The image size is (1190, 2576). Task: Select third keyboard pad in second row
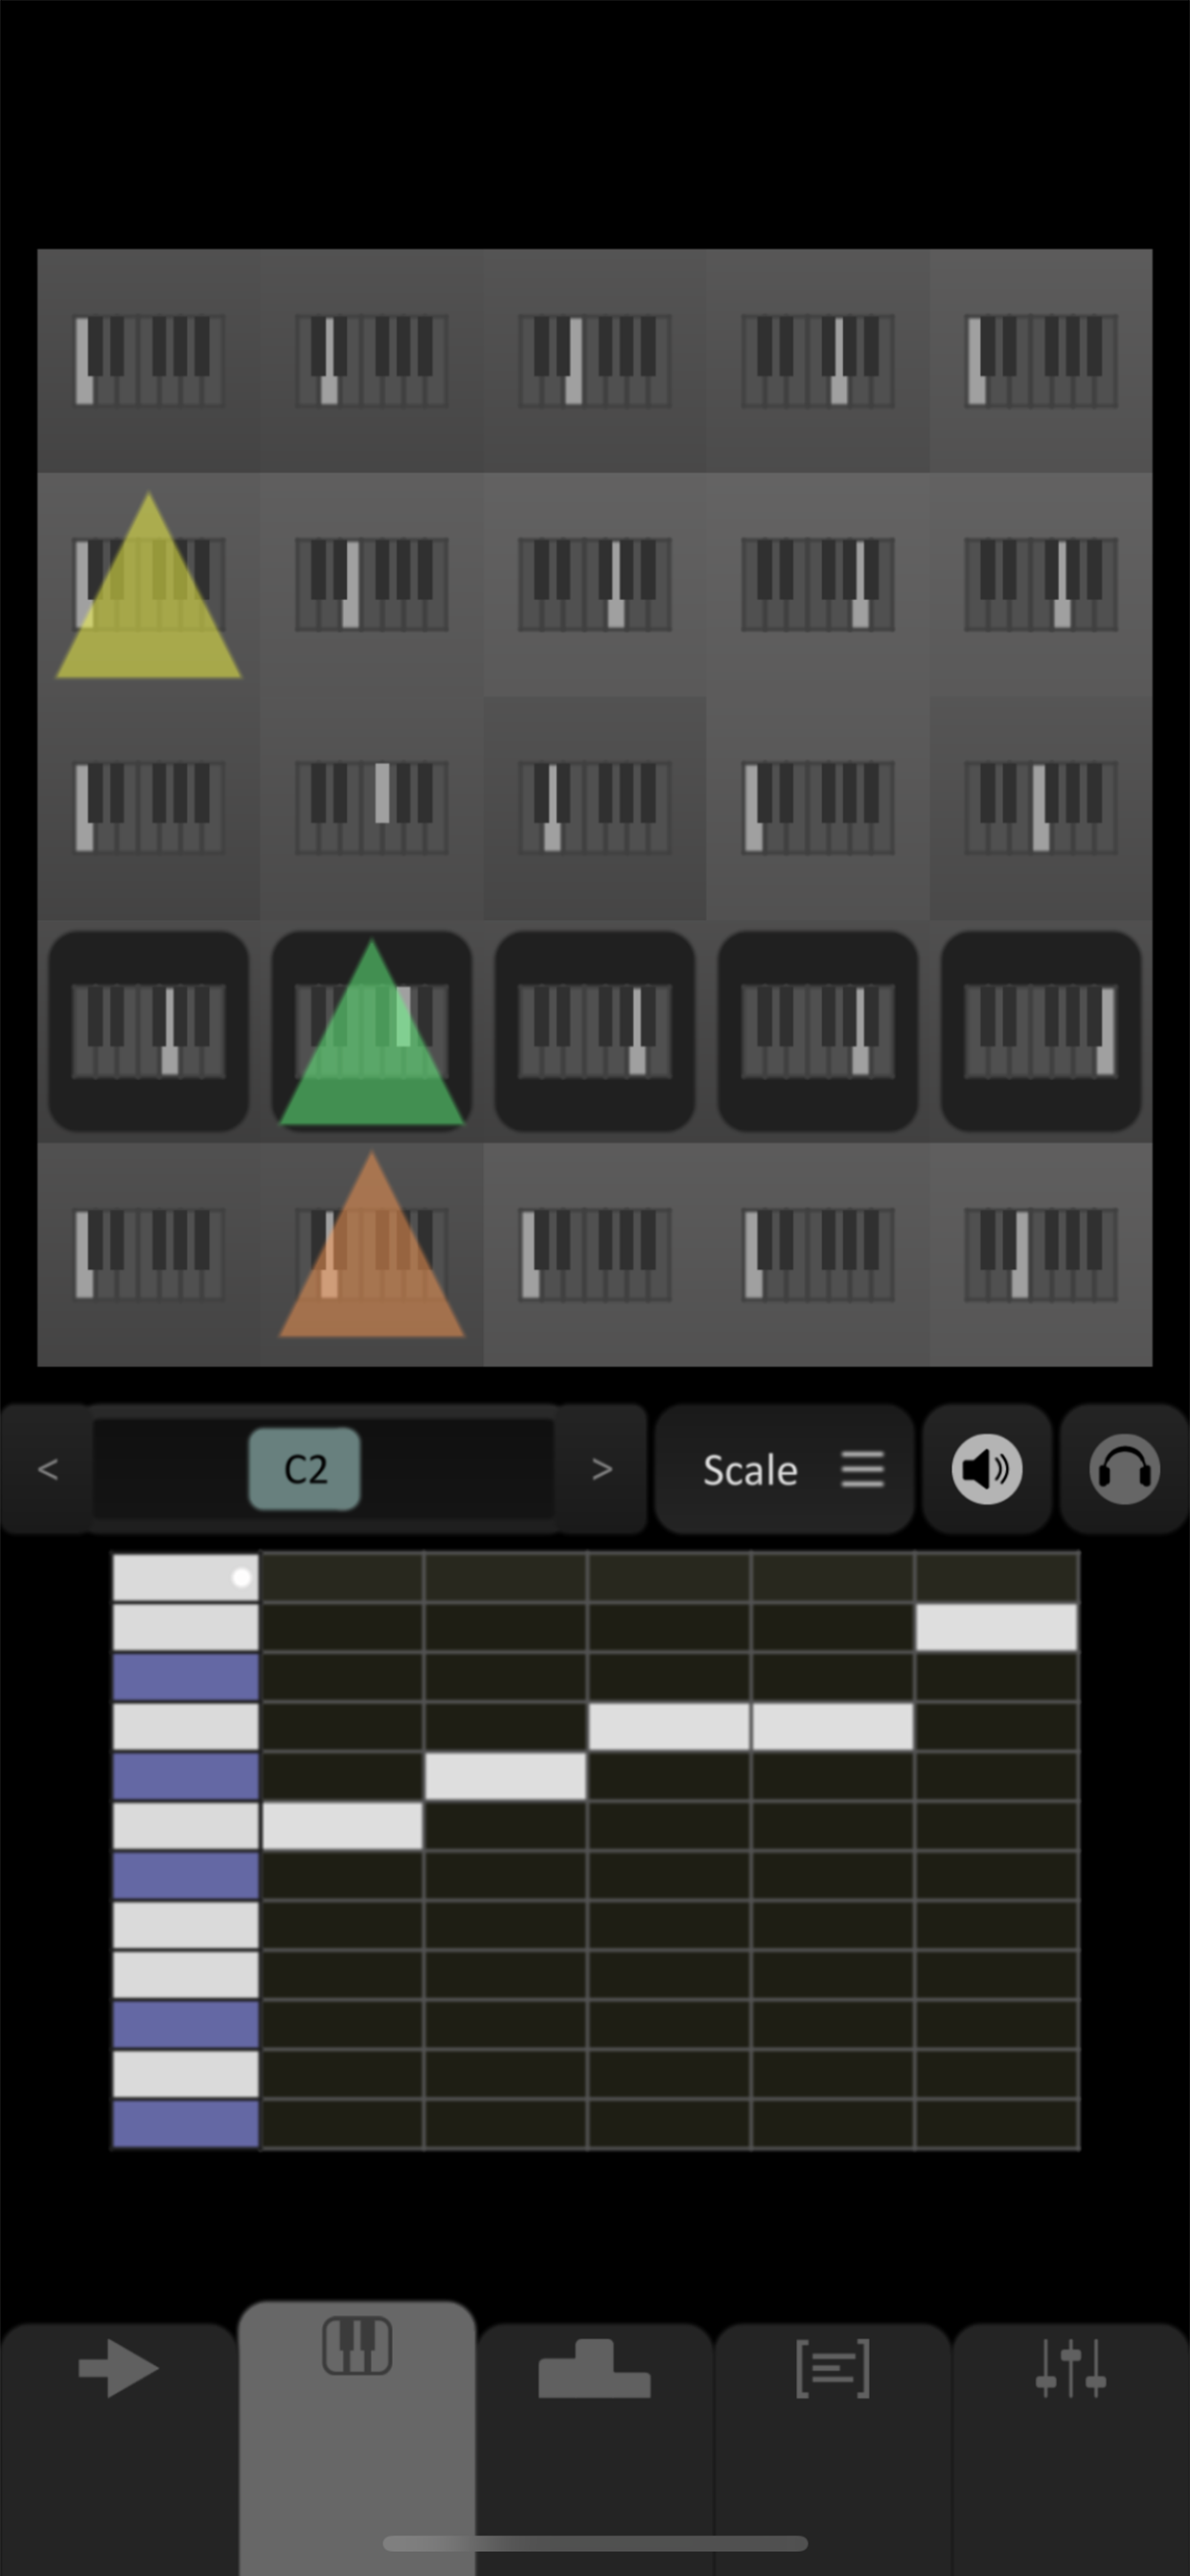(x=595, y=585)
